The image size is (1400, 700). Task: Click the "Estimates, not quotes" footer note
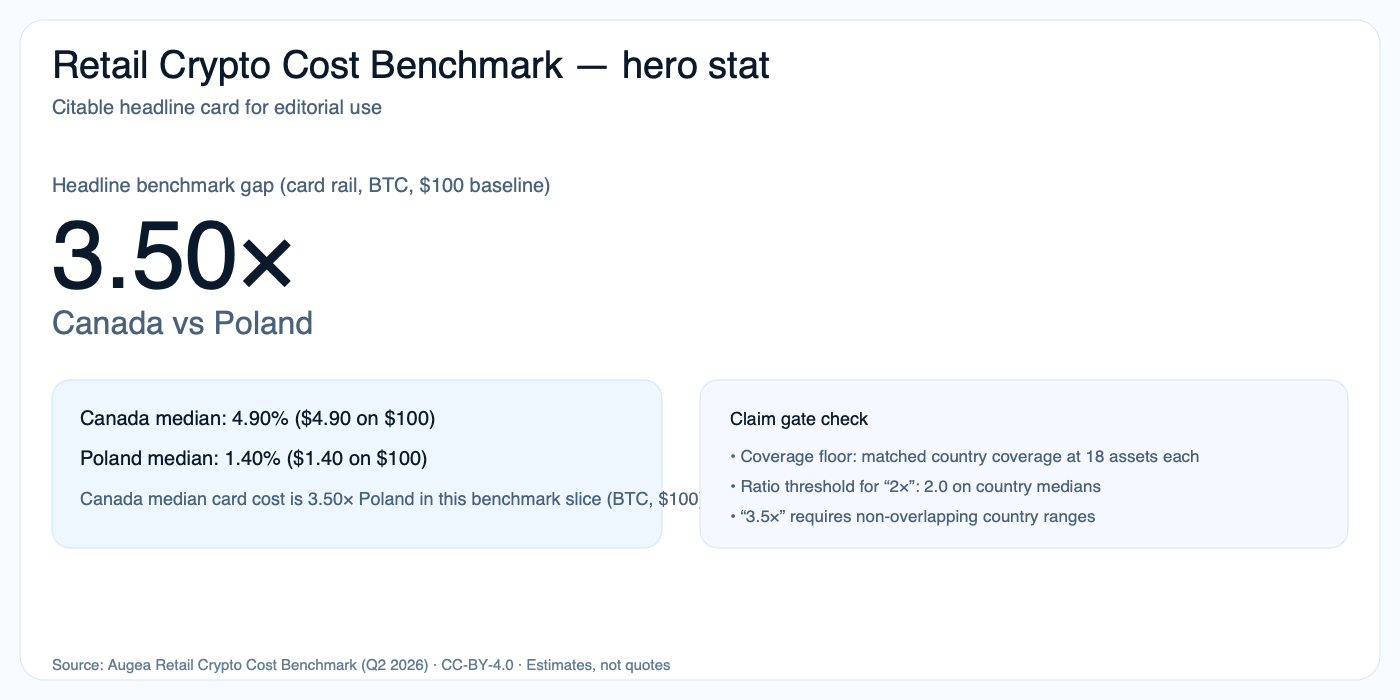pos(598,665)
